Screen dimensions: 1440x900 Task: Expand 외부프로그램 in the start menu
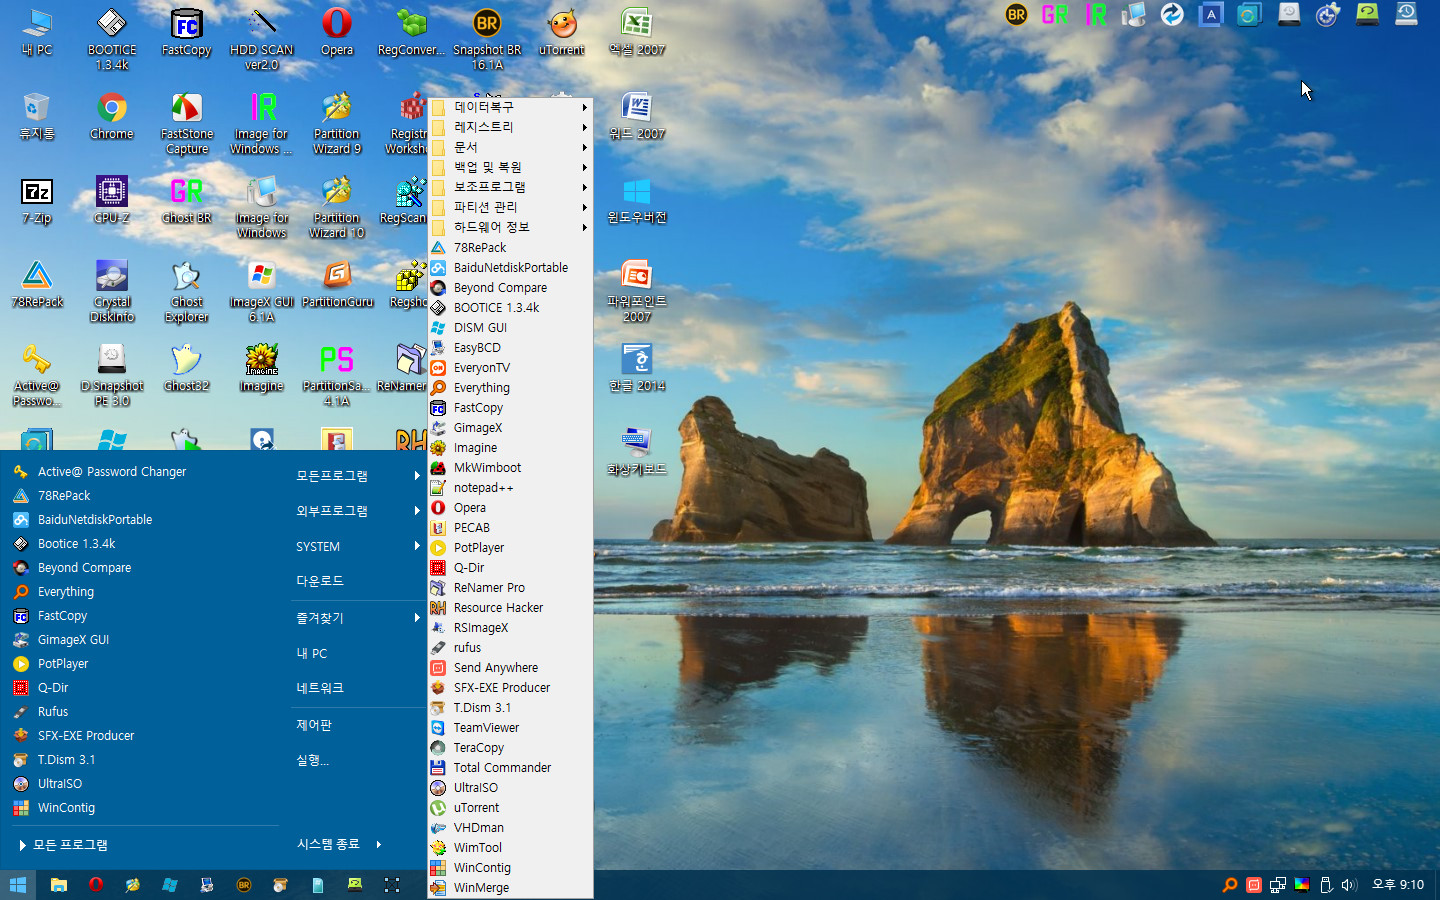click(357, 511)
